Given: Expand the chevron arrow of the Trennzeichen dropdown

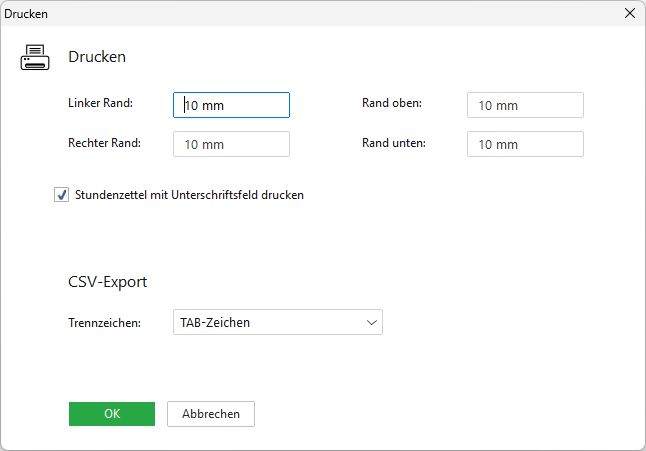Looking at the screenshot, I should point(371,322).
